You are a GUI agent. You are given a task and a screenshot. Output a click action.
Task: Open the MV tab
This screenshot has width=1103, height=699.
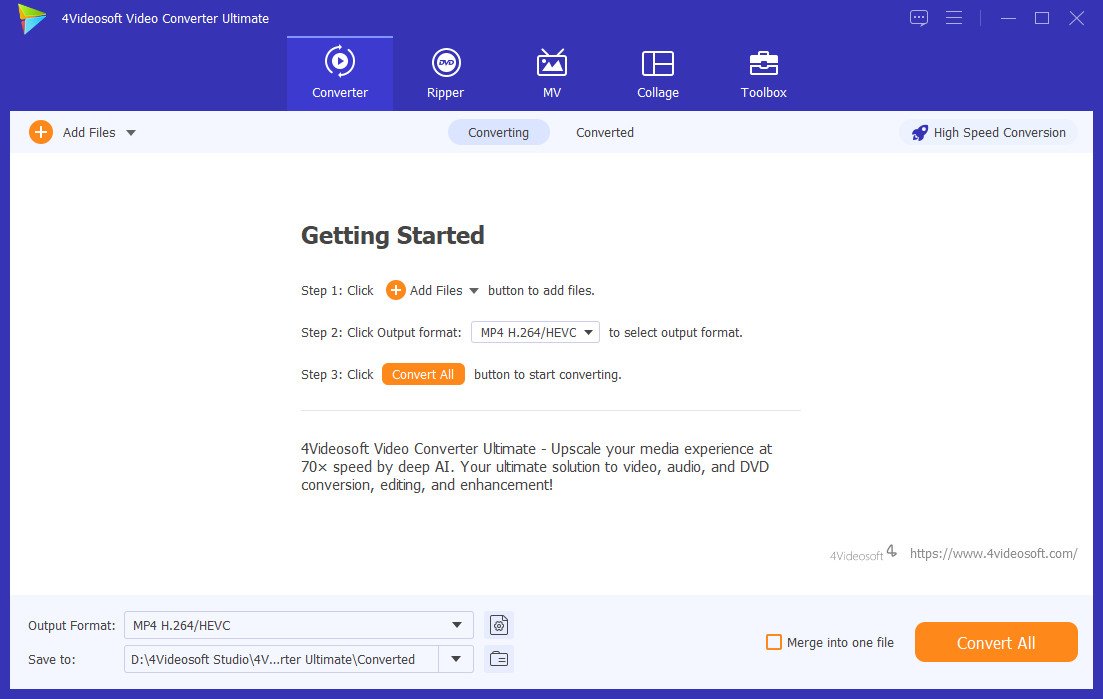tap(552, 73)
